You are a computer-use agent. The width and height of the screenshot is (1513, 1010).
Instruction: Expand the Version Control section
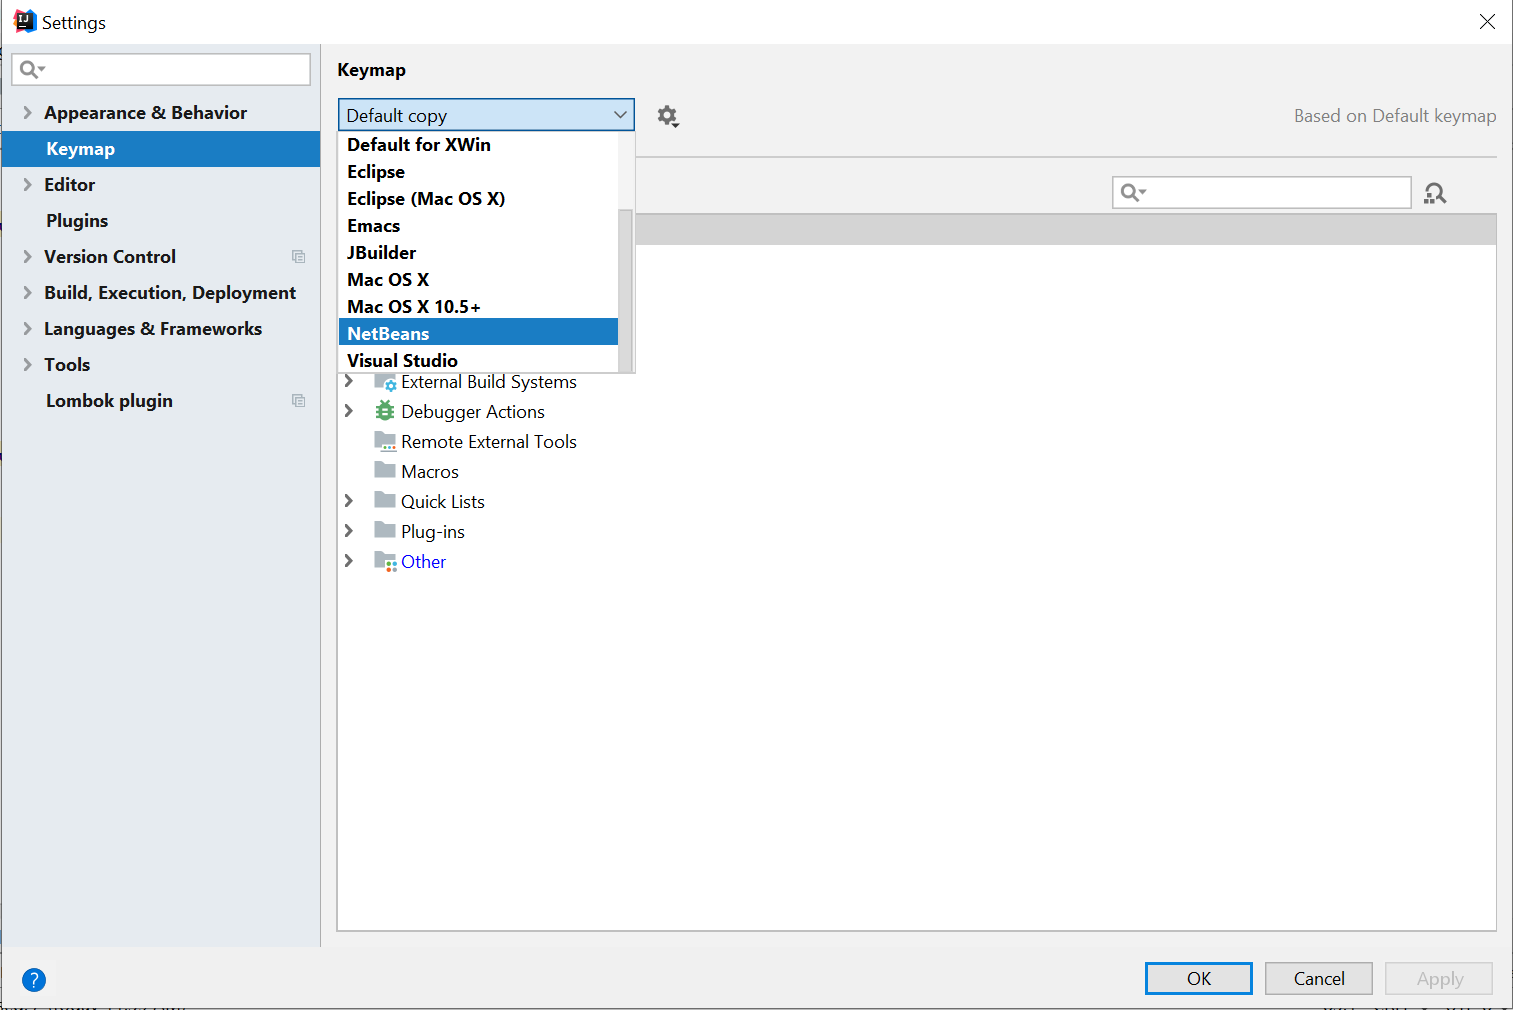click(27, 257)
